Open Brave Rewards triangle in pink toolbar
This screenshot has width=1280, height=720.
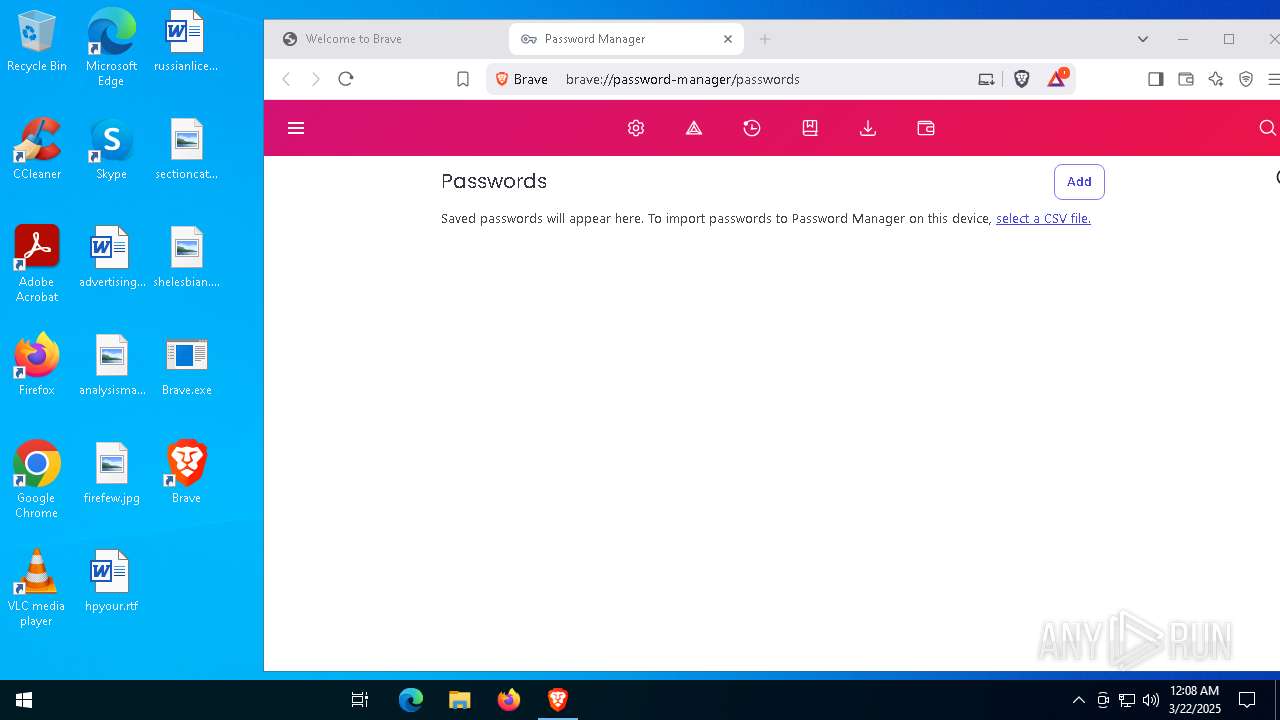[694, 128]
